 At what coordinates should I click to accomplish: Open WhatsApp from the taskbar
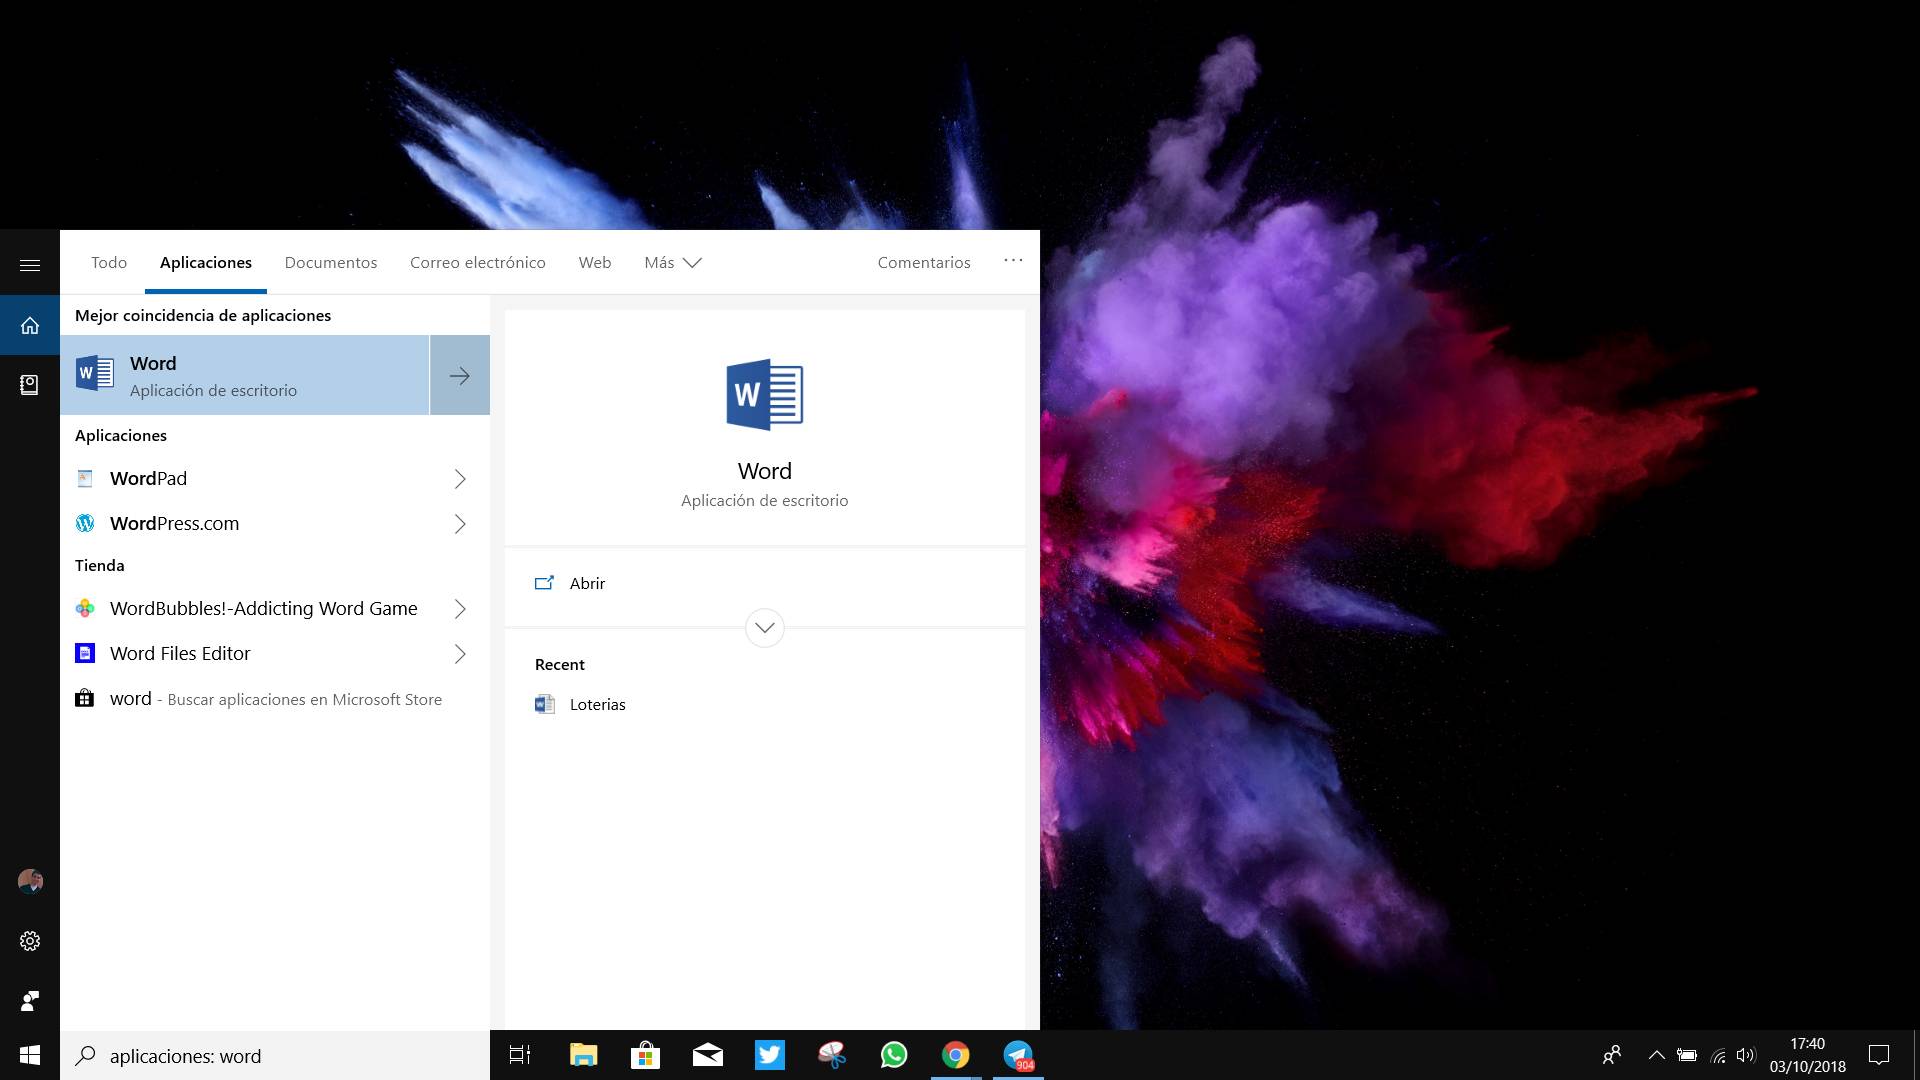click(893, 1055)
